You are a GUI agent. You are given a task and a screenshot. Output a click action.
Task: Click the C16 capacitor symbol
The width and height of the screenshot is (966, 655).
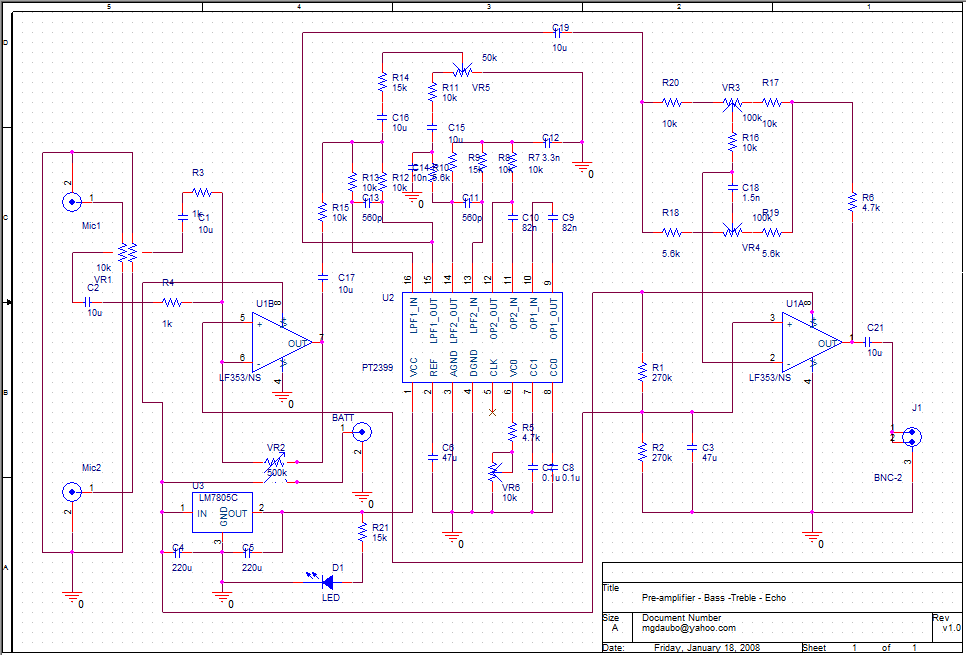(x=383, y=118)
